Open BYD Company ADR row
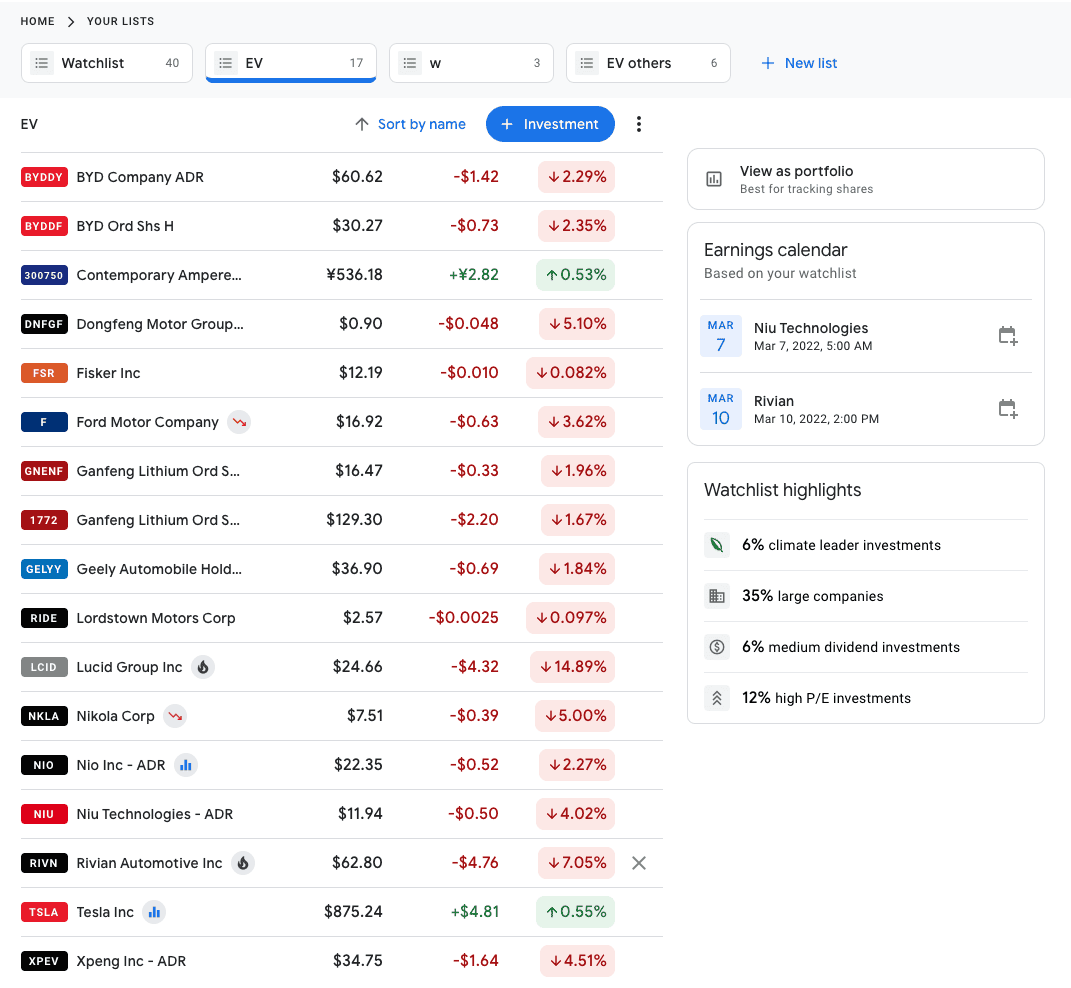The image size is (1071, 988). coord(342,177)
